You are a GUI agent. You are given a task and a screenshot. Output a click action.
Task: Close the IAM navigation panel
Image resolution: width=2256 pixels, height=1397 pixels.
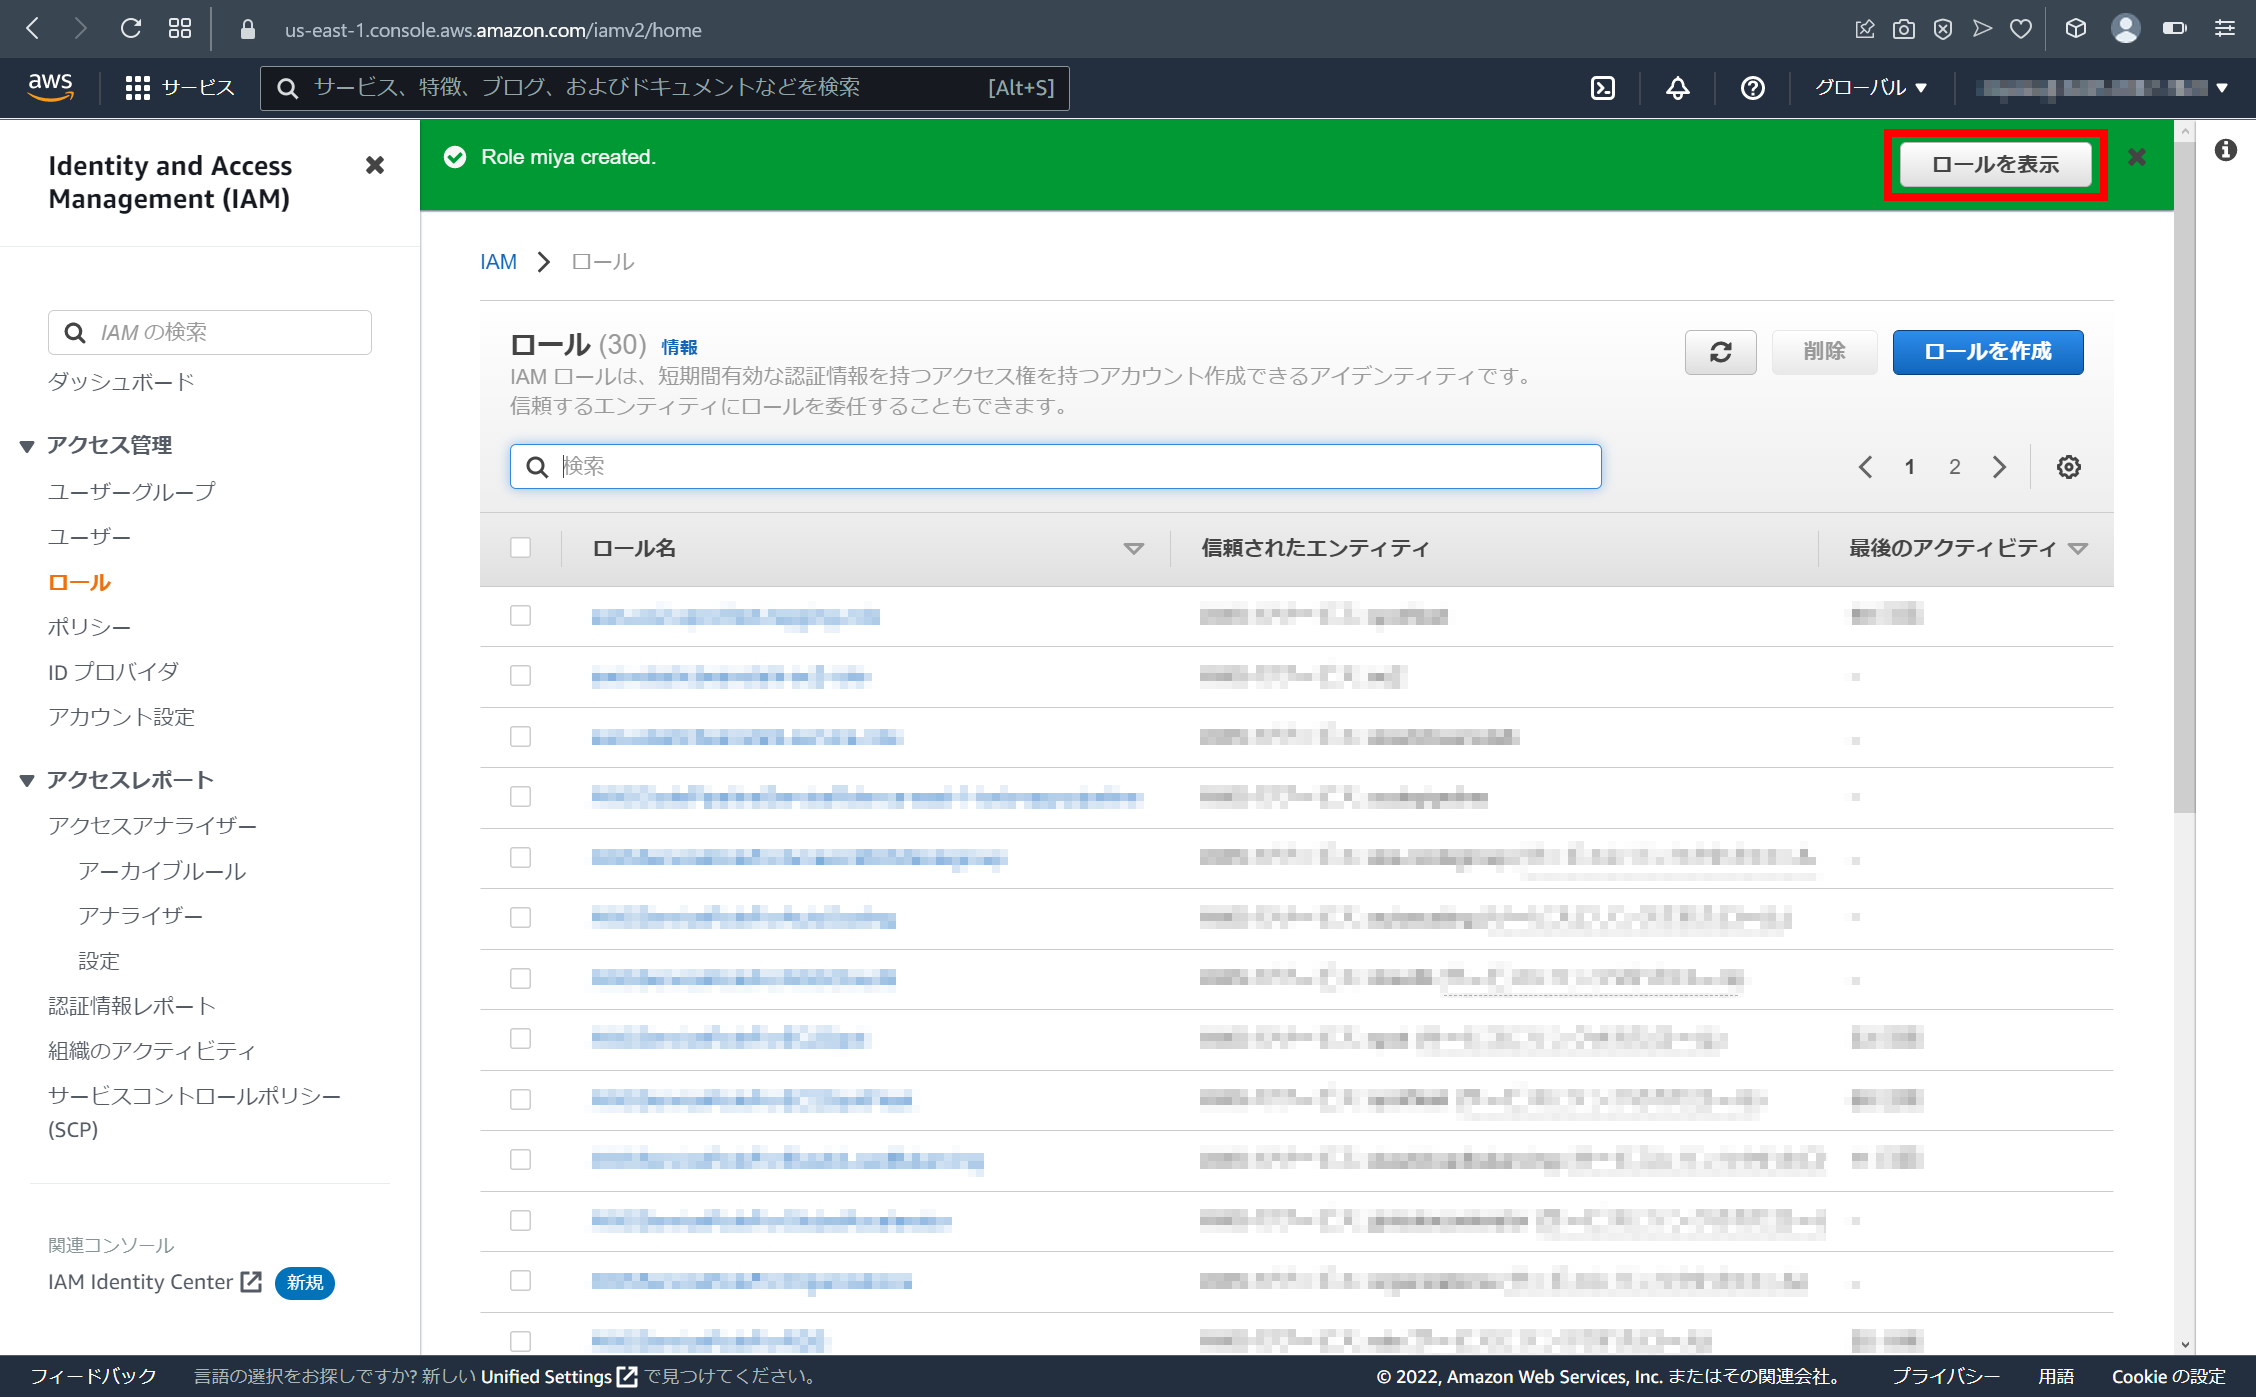pyautogui.click(x=375, y=165)
